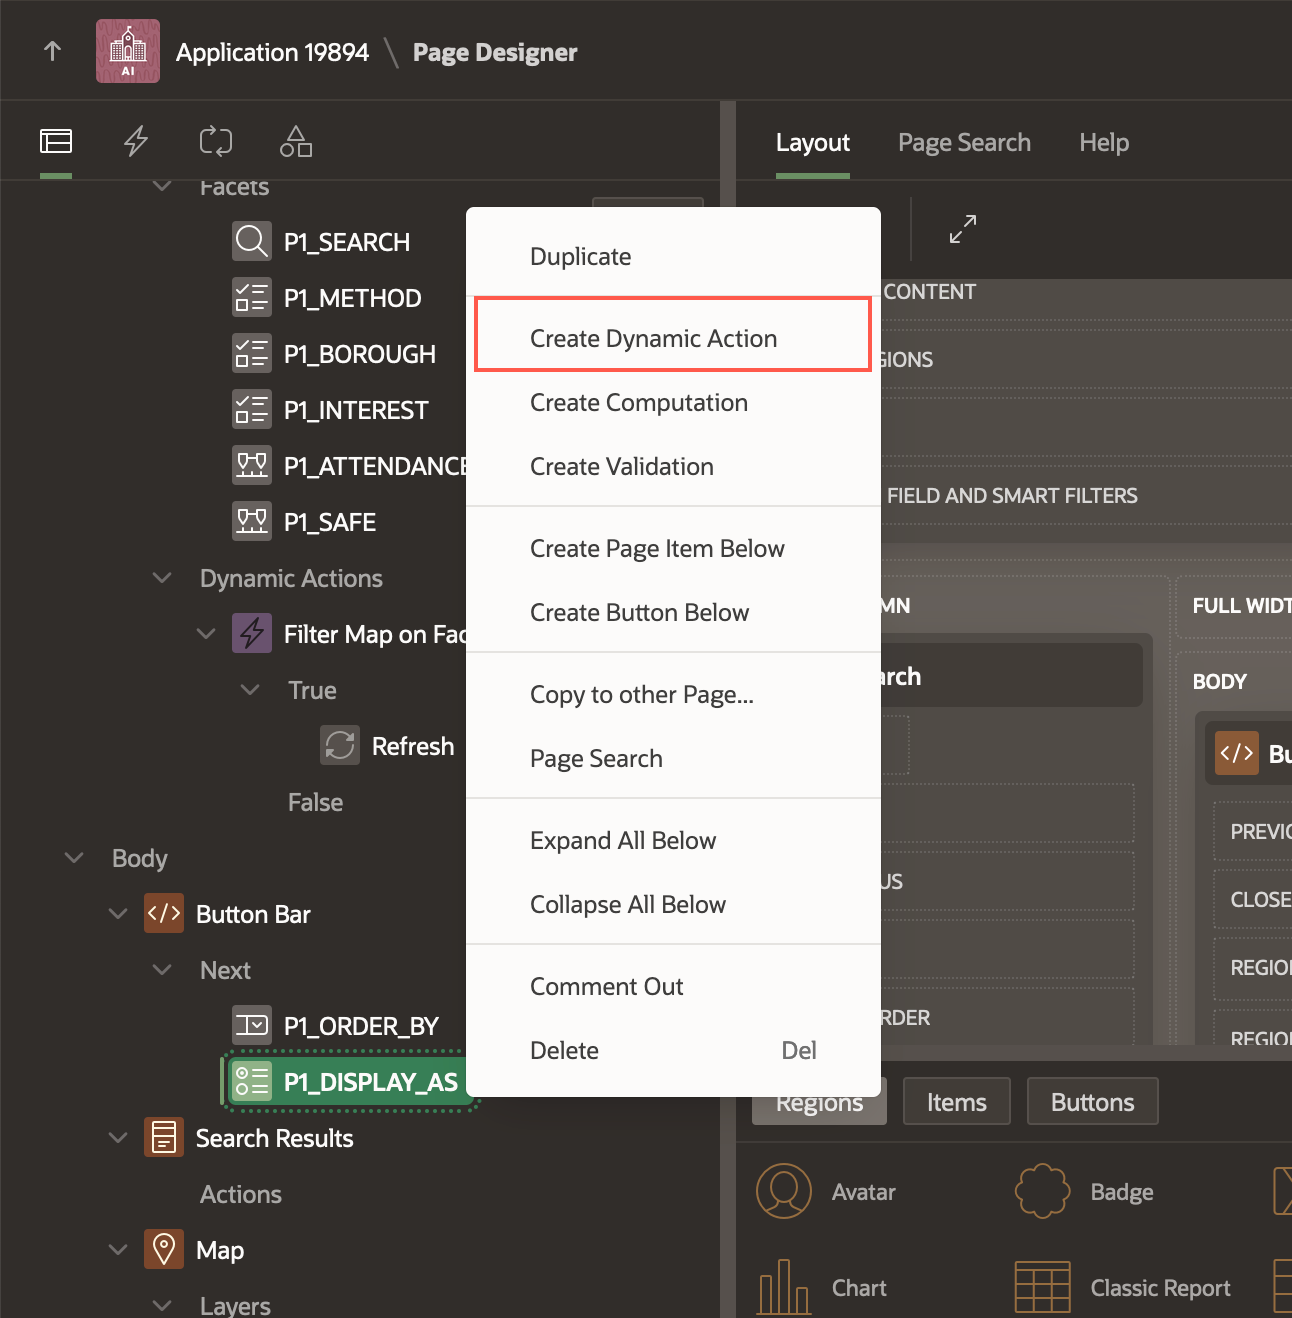Select the P1_SEARCH tree item
Viewport: 1292px width, 1318px height.
tap(346, 242)
